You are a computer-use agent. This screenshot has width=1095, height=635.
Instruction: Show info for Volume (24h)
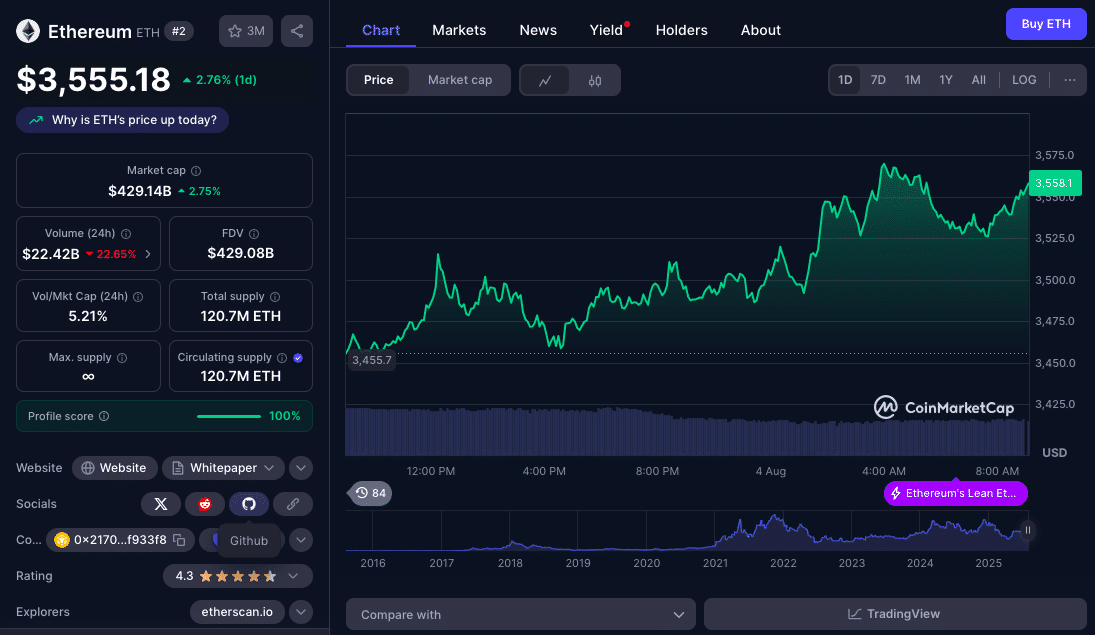(x=126, y=234)
